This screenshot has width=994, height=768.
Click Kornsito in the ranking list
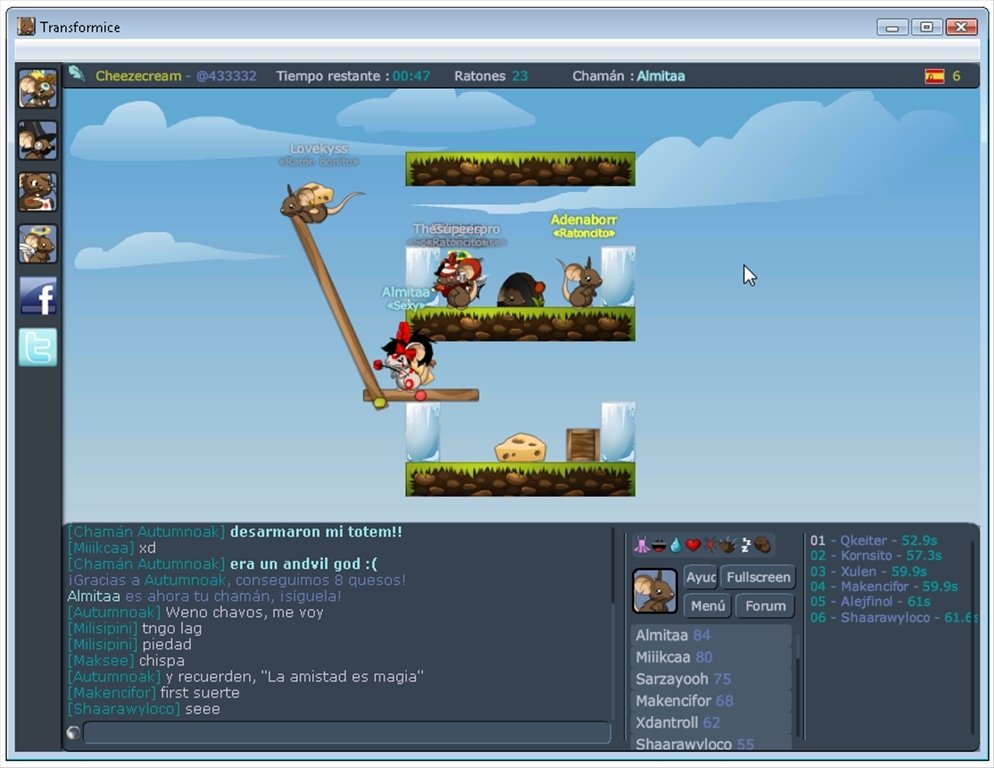coord(865,556)
